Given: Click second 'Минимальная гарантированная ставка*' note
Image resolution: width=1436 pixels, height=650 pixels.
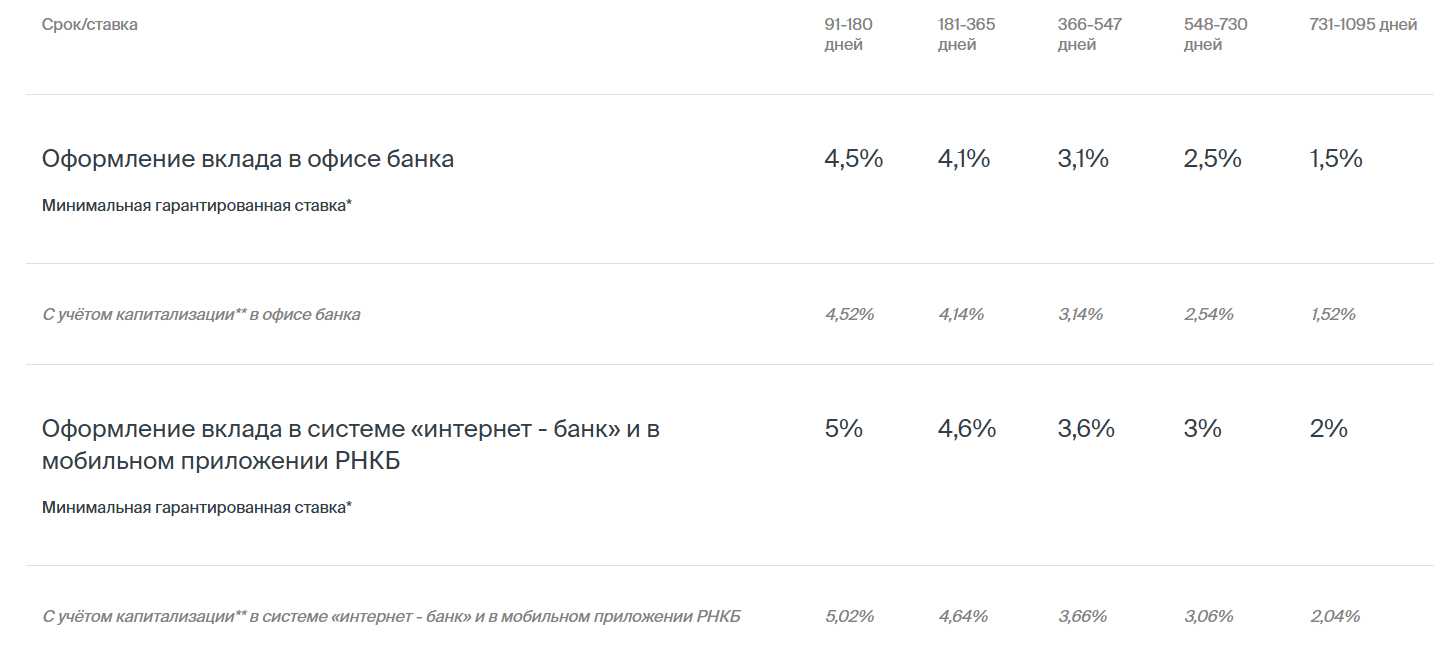Looking at the screenshot, I should [197, 507].
